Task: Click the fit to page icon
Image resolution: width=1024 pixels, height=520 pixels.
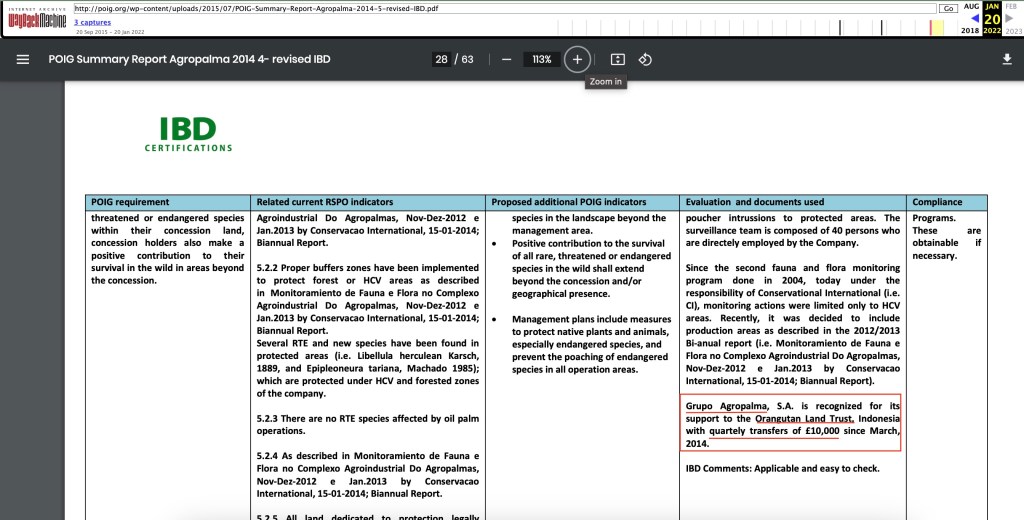Action: (x=617, y=59)
